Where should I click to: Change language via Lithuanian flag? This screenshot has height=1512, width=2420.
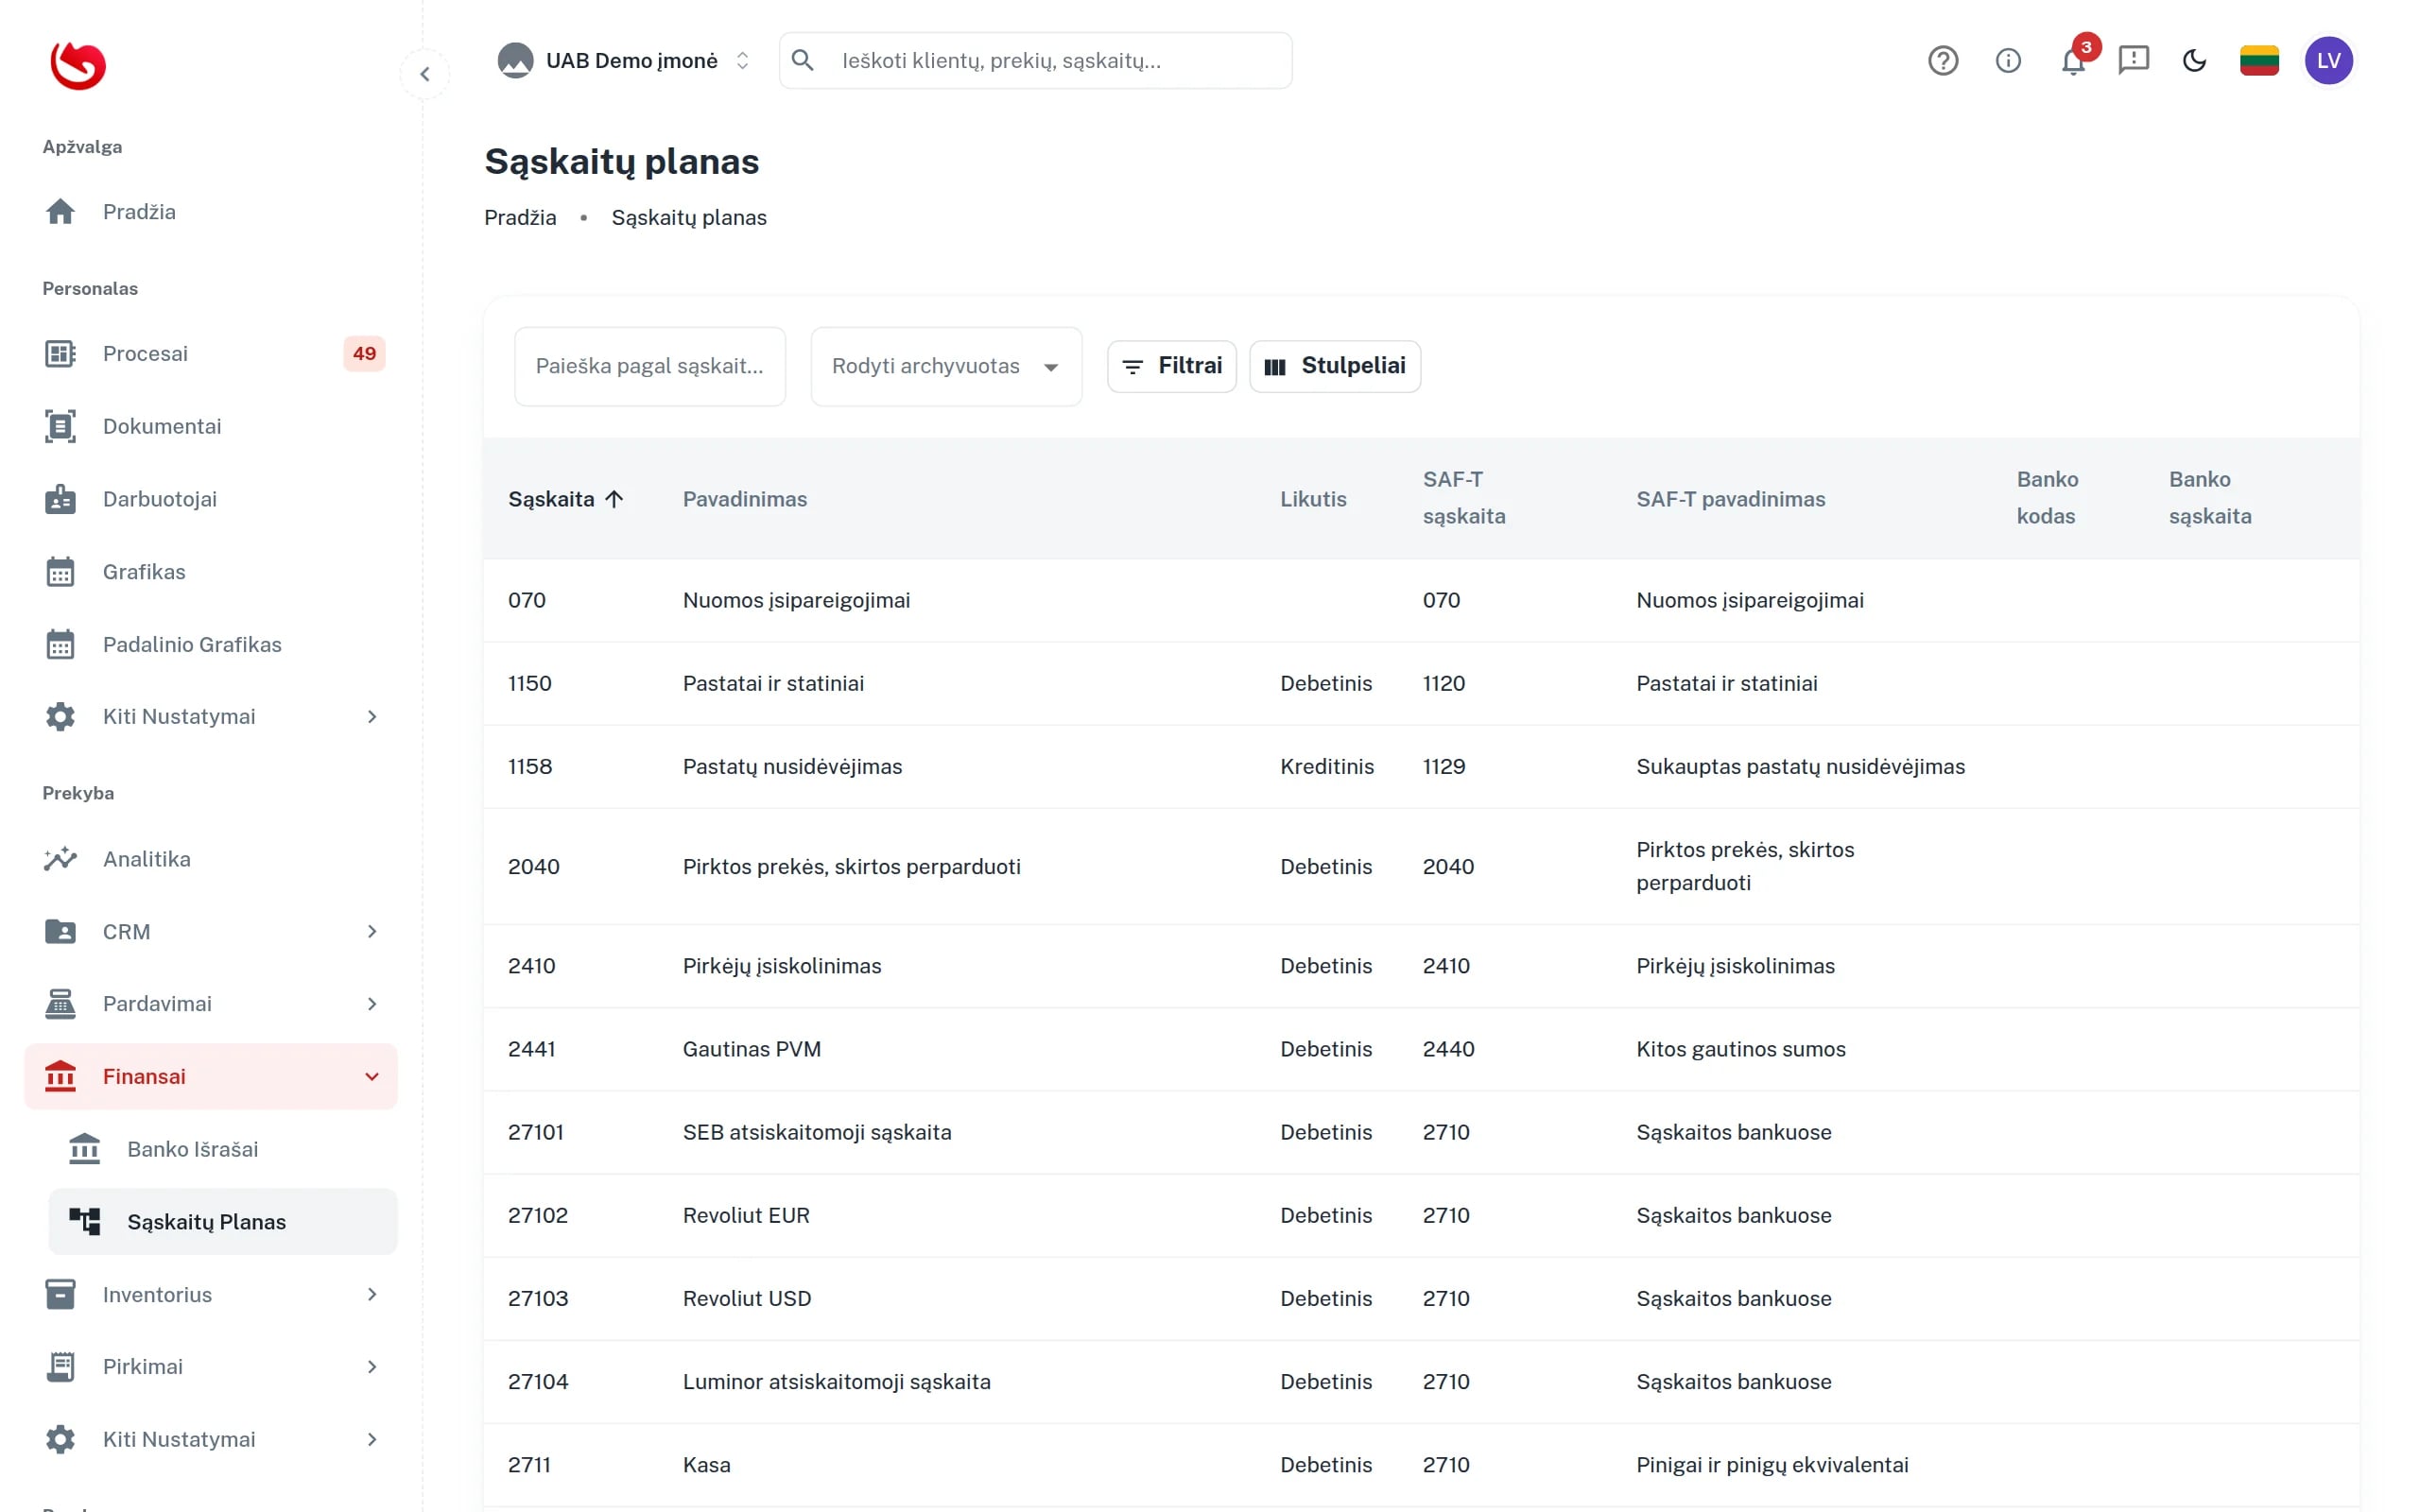[x=2258, y=61]
